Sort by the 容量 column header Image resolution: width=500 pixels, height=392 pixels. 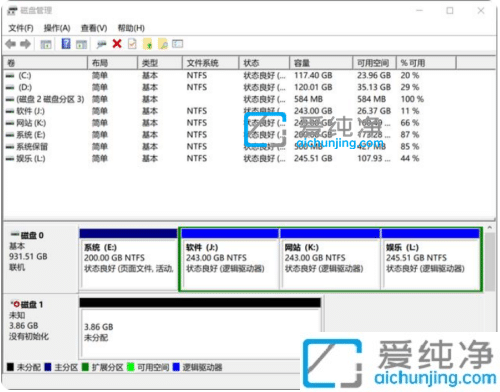pyautogui.click(x=321, y=63)
